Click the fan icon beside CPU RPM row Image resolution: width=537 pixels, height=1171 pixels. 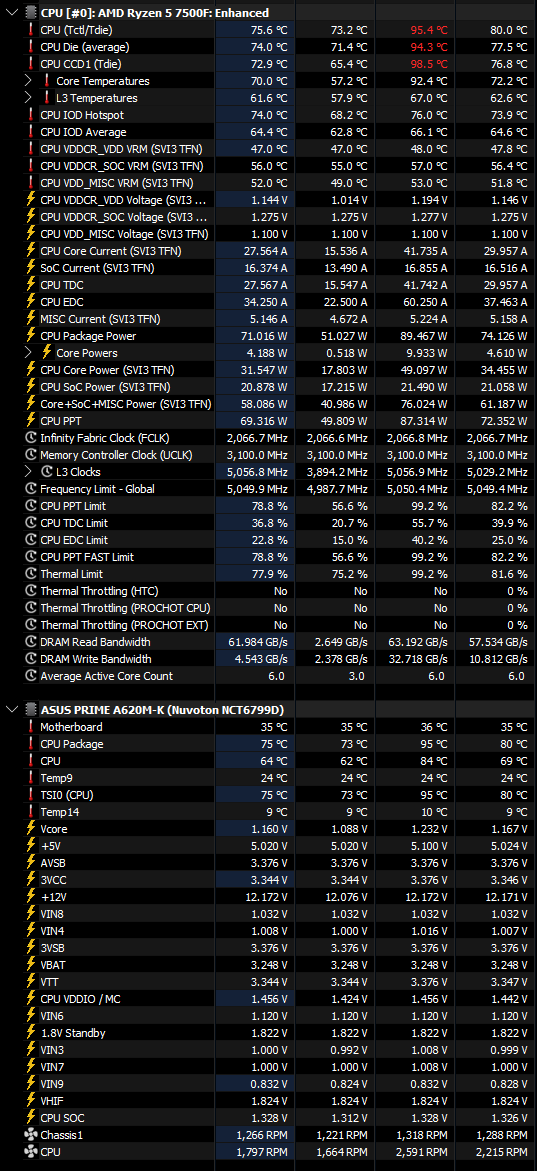(x=31, y=1152)
